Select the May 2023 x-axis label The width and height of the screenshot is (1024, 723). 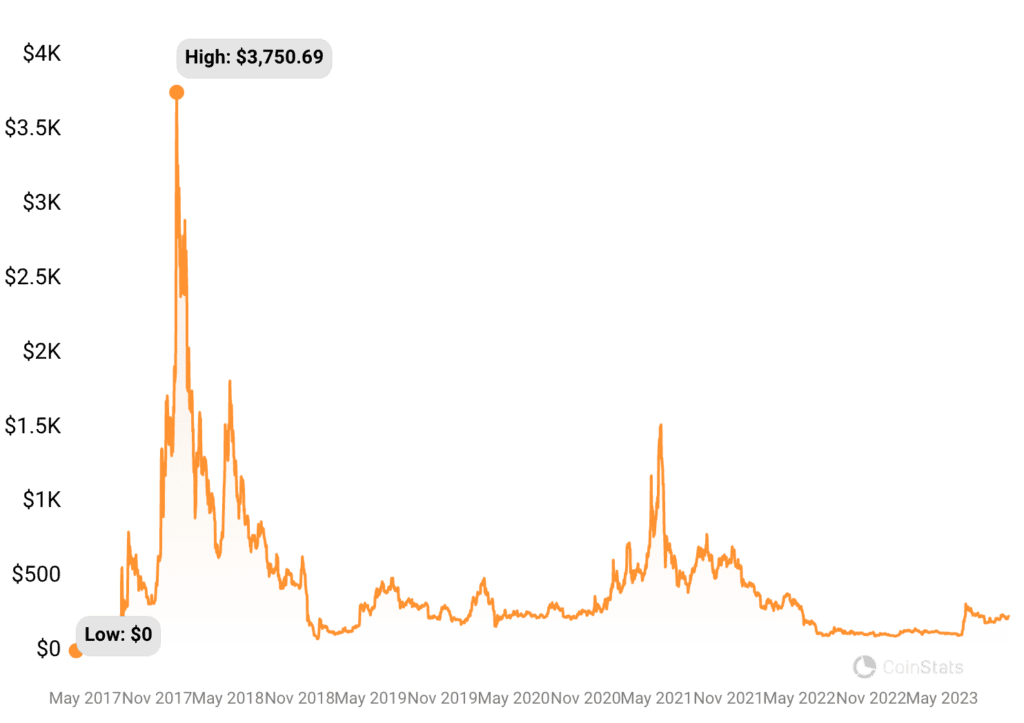pyautogui.click(x=942, y=698)
